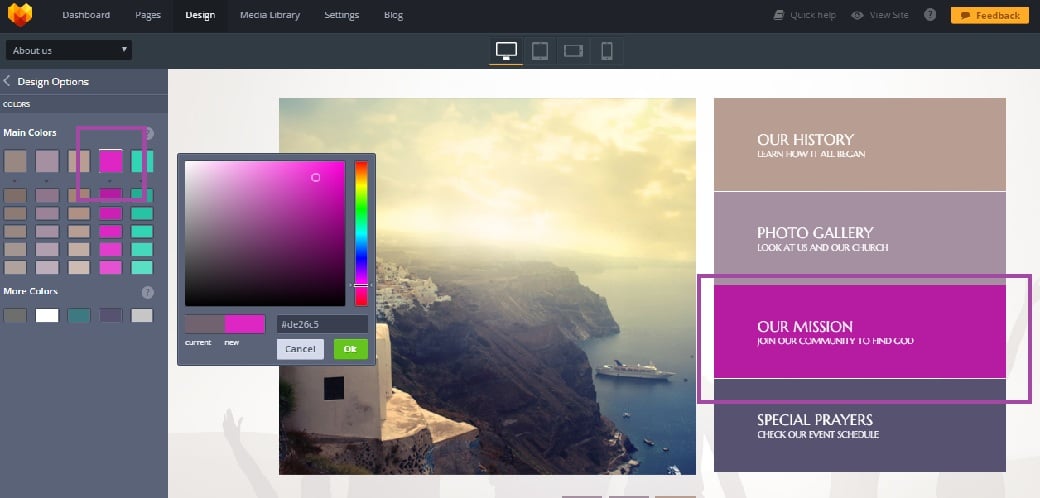Click the orange Feedback button

[987, 15]
